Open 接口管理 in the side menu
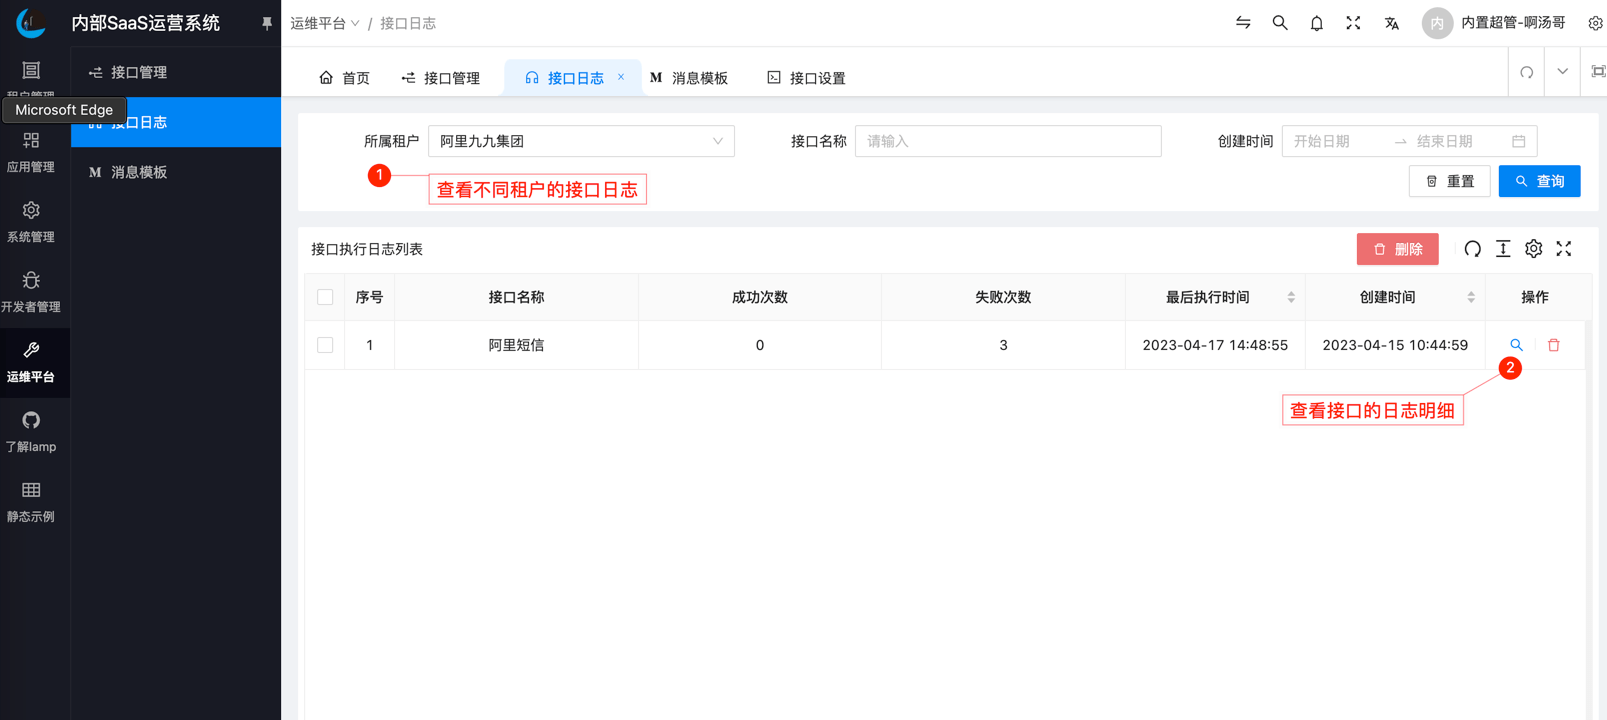Screen dimensions: 1607x720 138,72
